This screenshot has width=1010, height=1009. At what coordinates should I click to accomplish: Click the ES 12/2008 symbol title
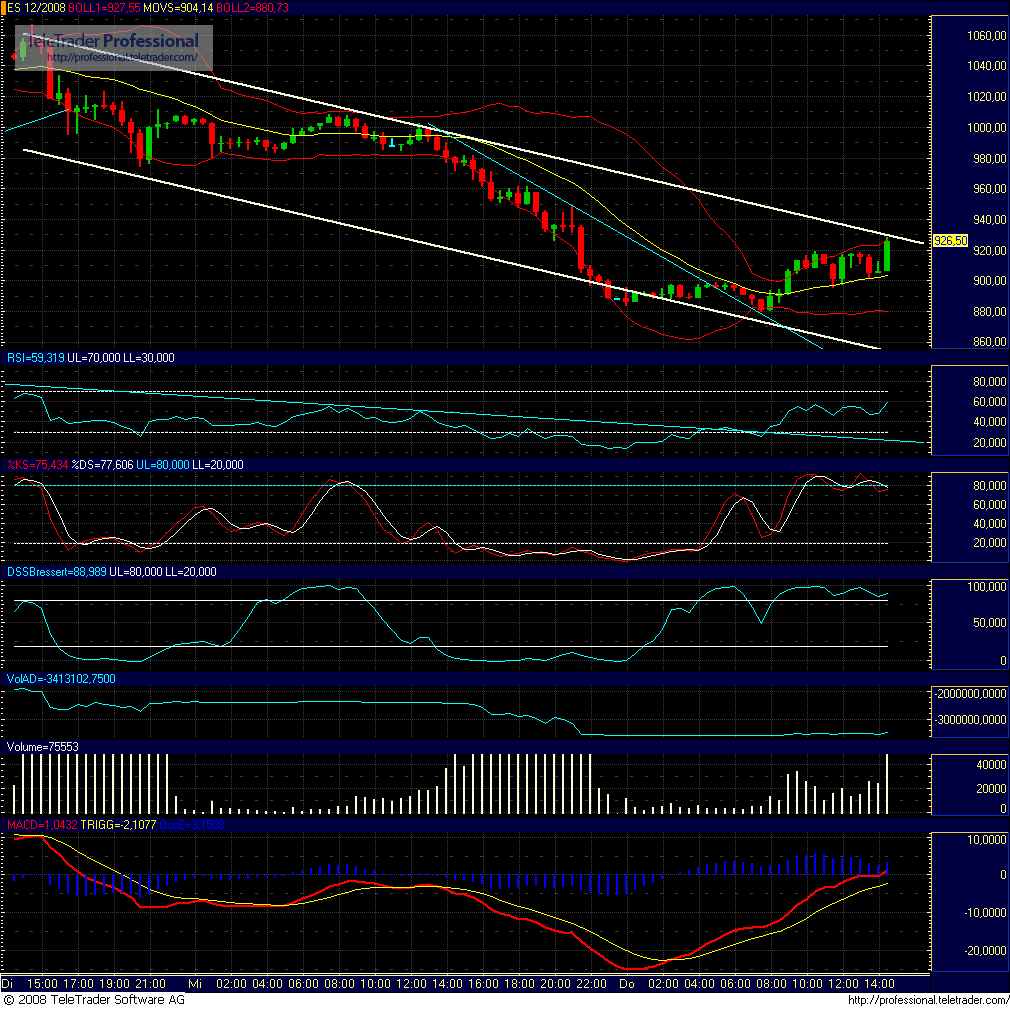[36, 8]
